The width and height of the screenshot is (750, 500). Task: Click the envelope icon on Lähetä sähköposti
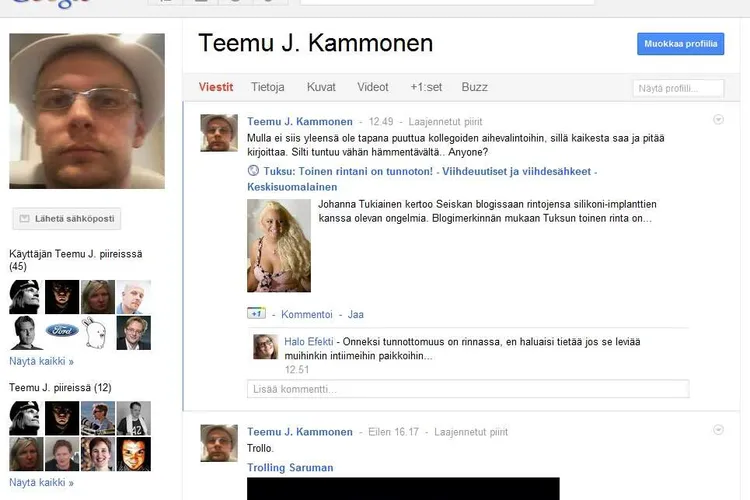click(24, 219)
